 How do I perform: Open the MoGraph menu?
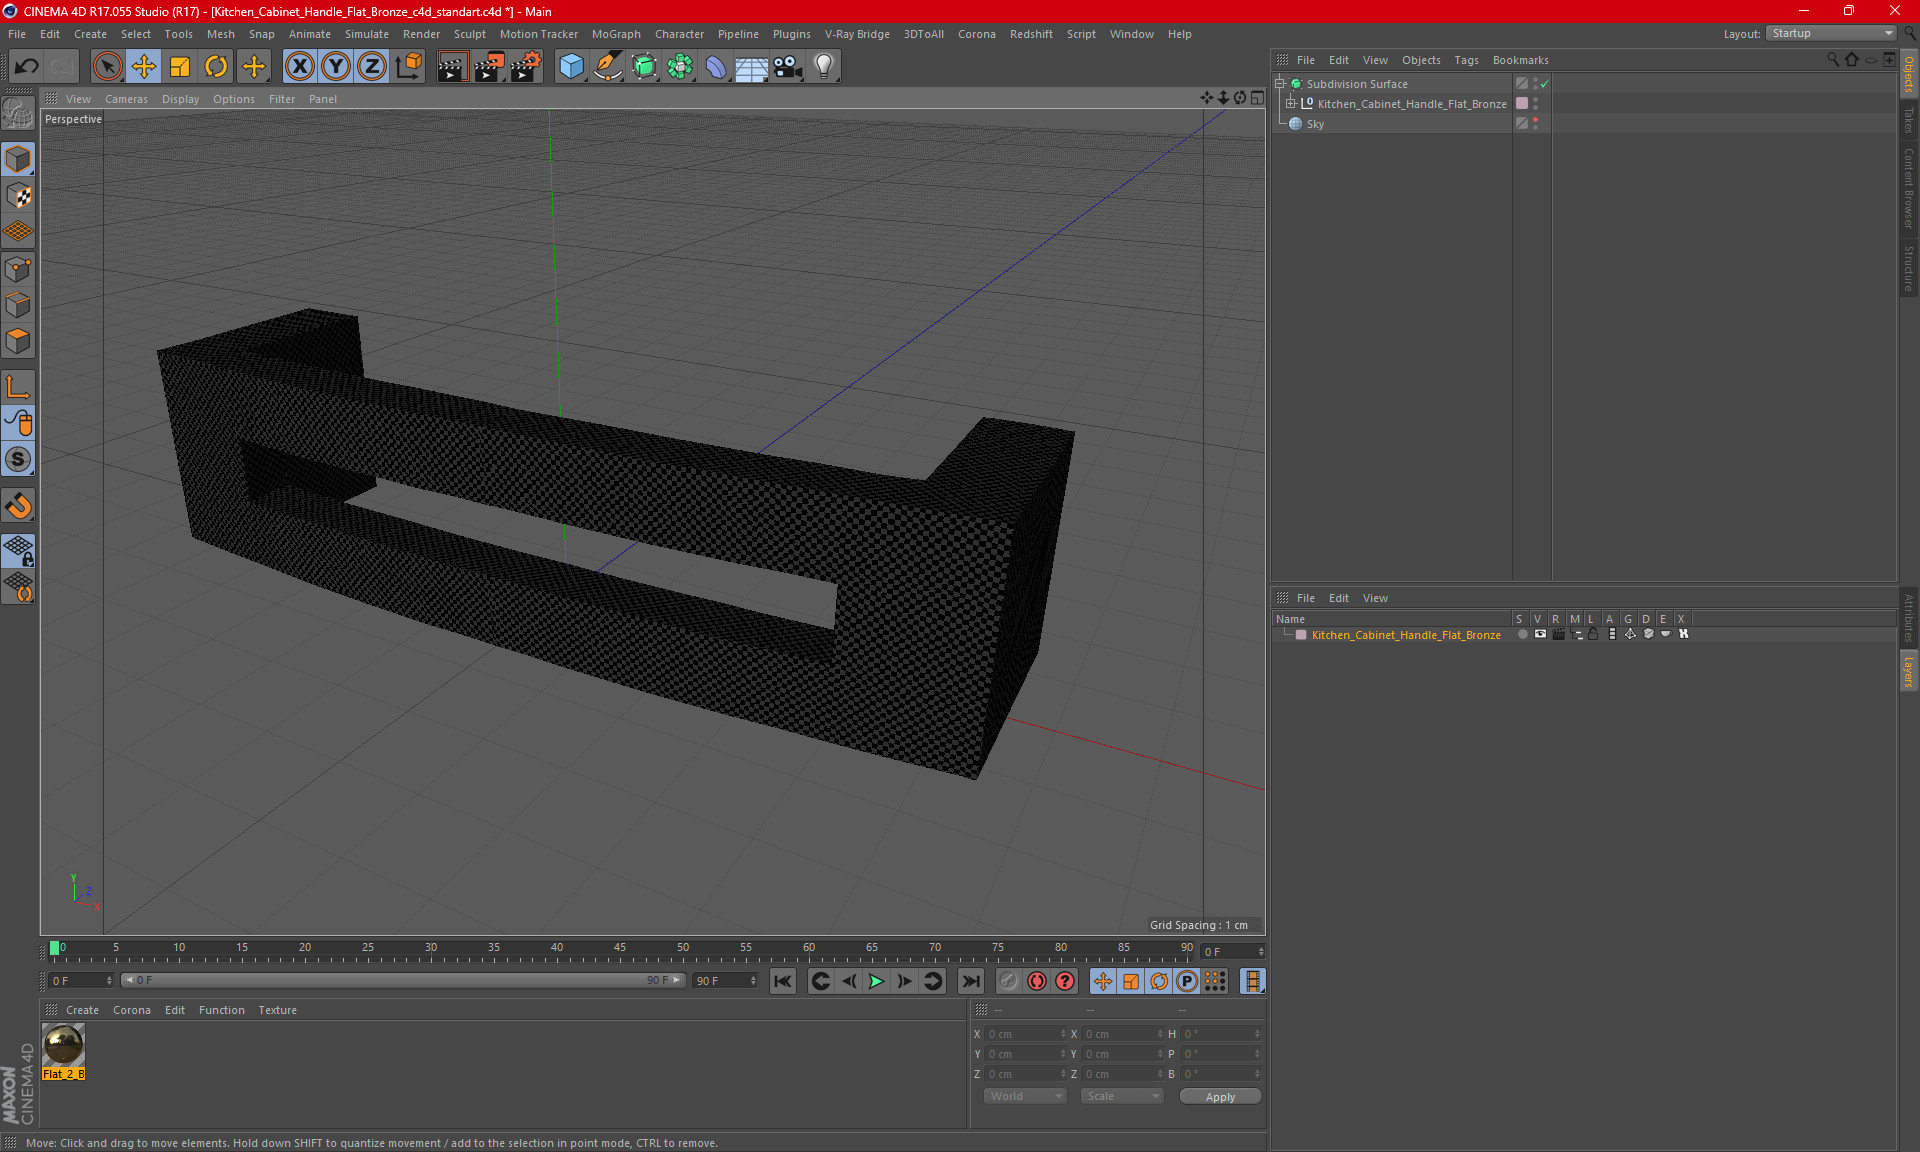coord(616,34)
